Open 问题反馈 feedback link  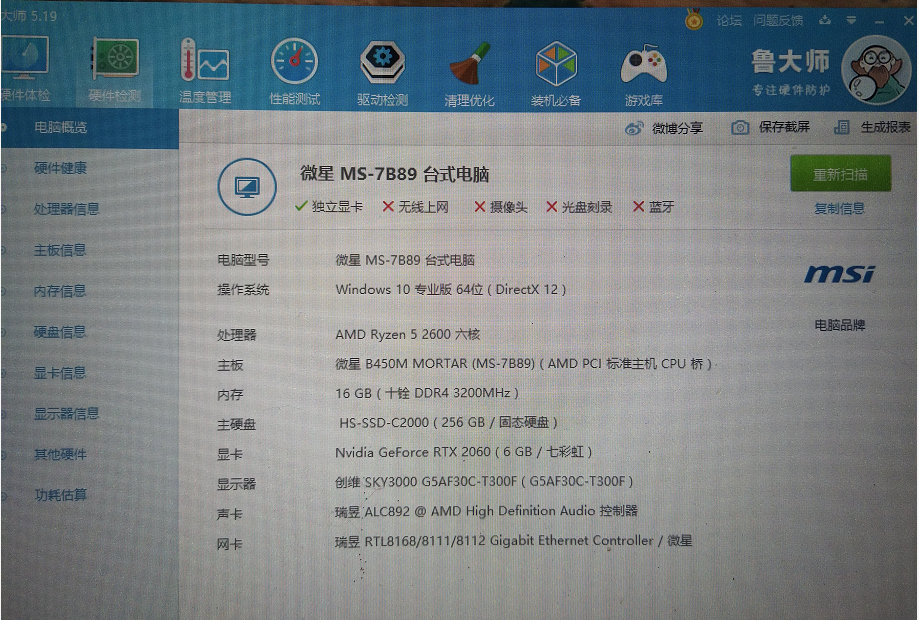[x=778, y=21]
